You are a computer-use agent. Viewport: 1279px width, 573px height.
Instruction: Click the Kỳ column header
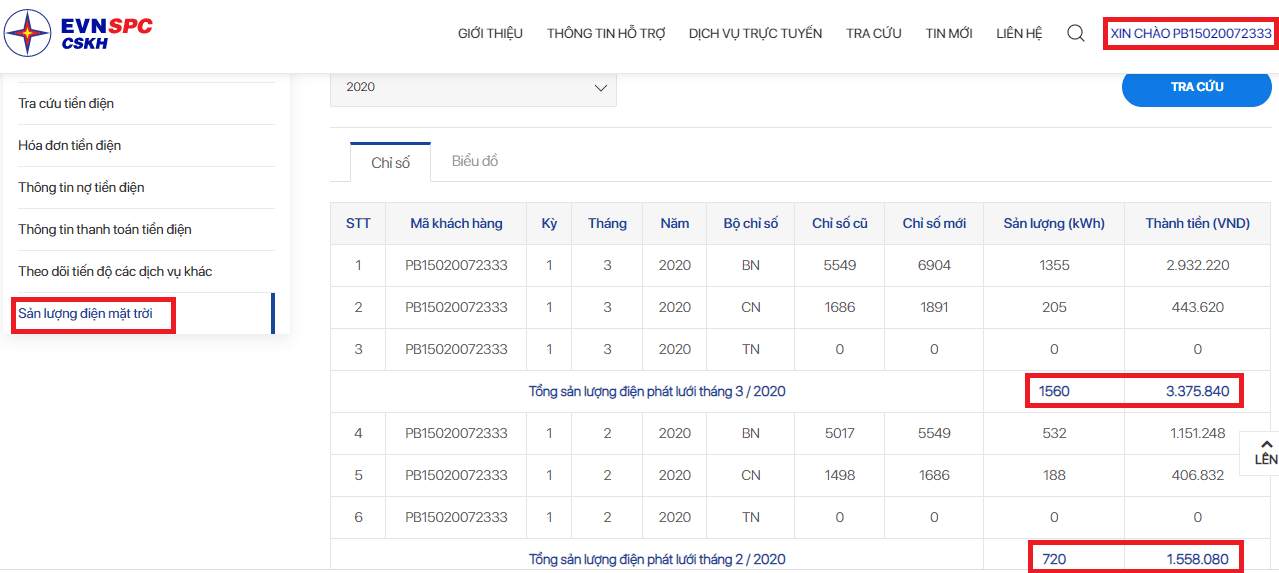tap(549, 223)
